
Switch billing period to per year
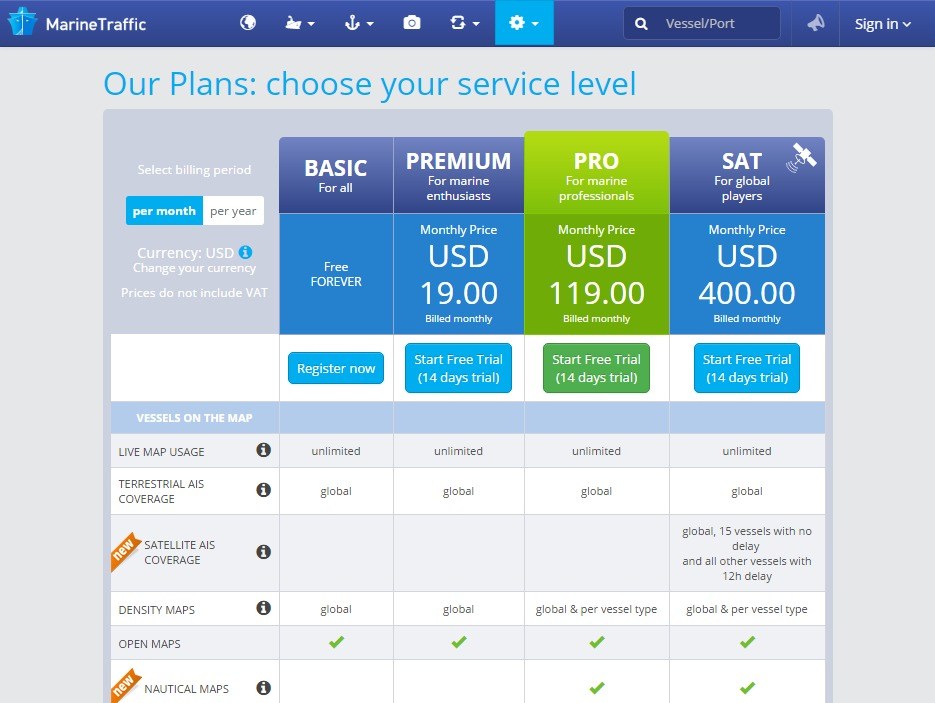pos(233,211)
